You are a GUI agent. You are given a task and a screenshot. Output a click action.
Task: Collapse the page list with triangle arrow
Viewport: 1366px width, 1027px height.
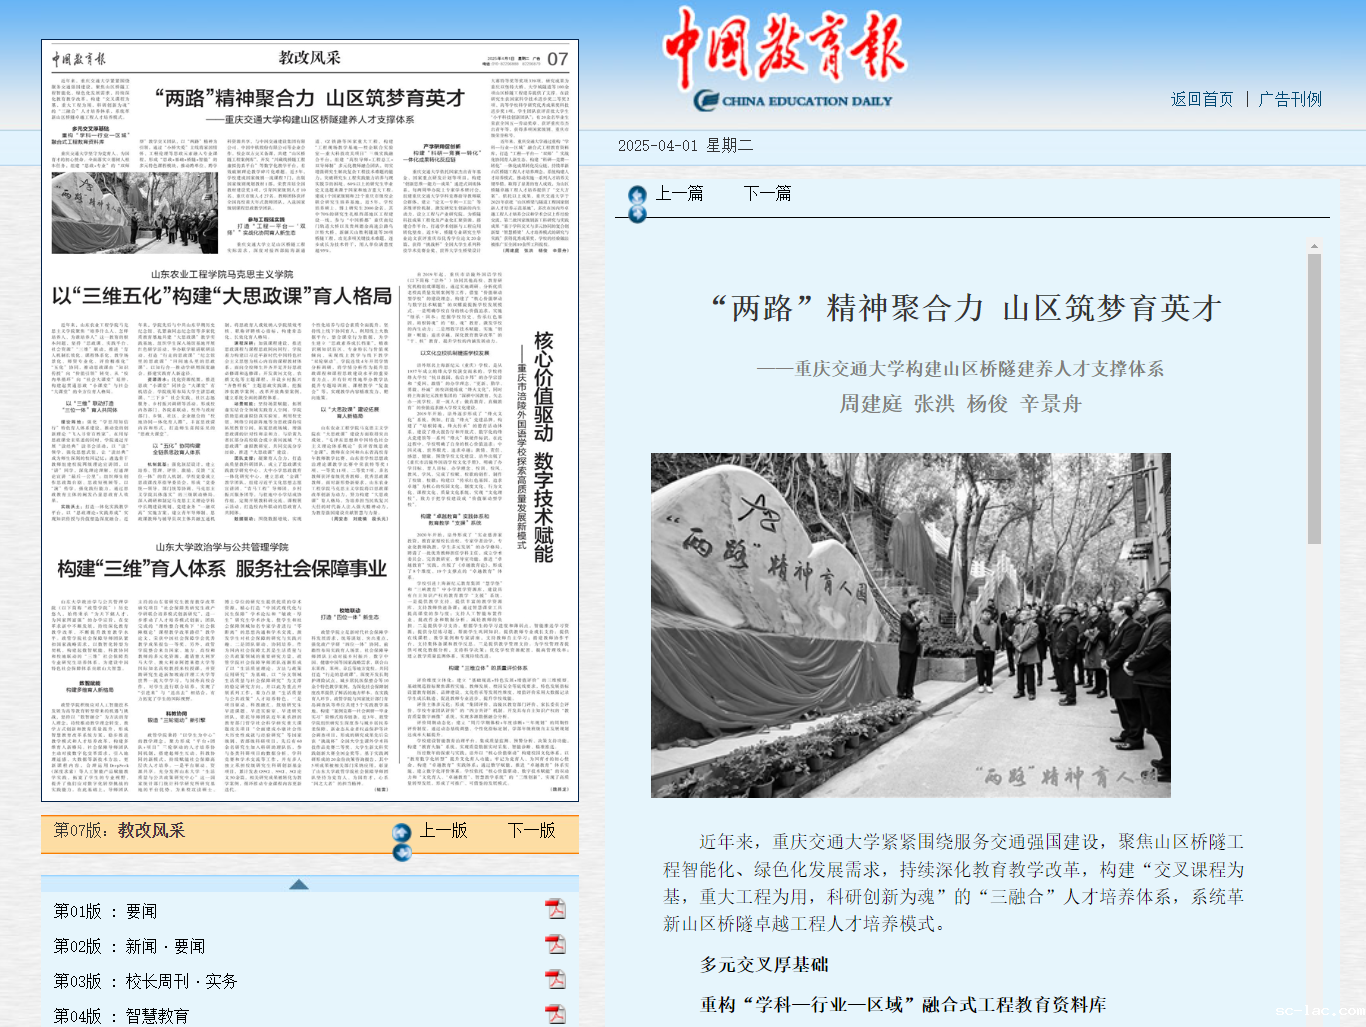point(298,884)
